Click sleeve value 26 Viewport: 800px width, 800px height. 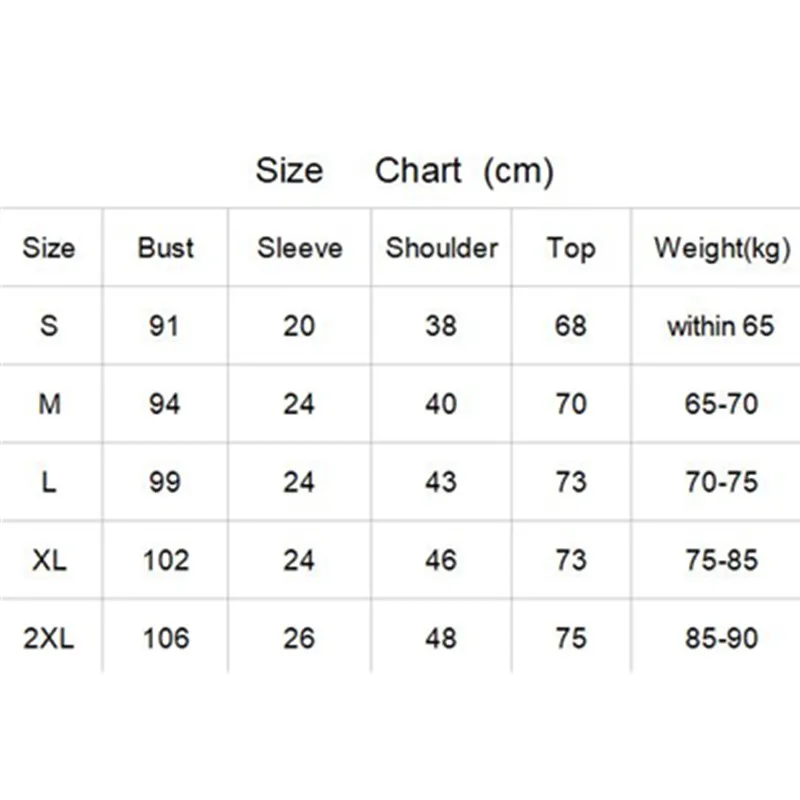[299, 638]
